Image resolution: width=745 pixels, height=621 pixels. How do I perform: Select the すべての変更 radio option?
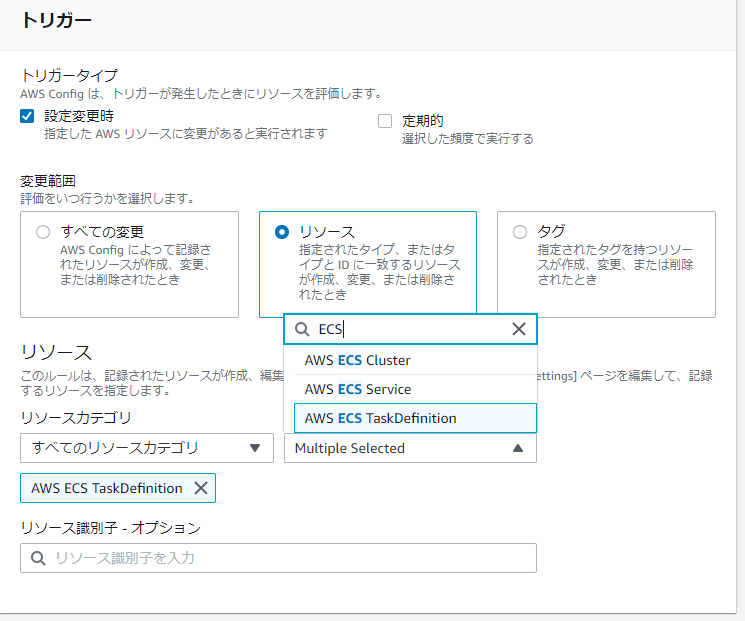point(43,232)
